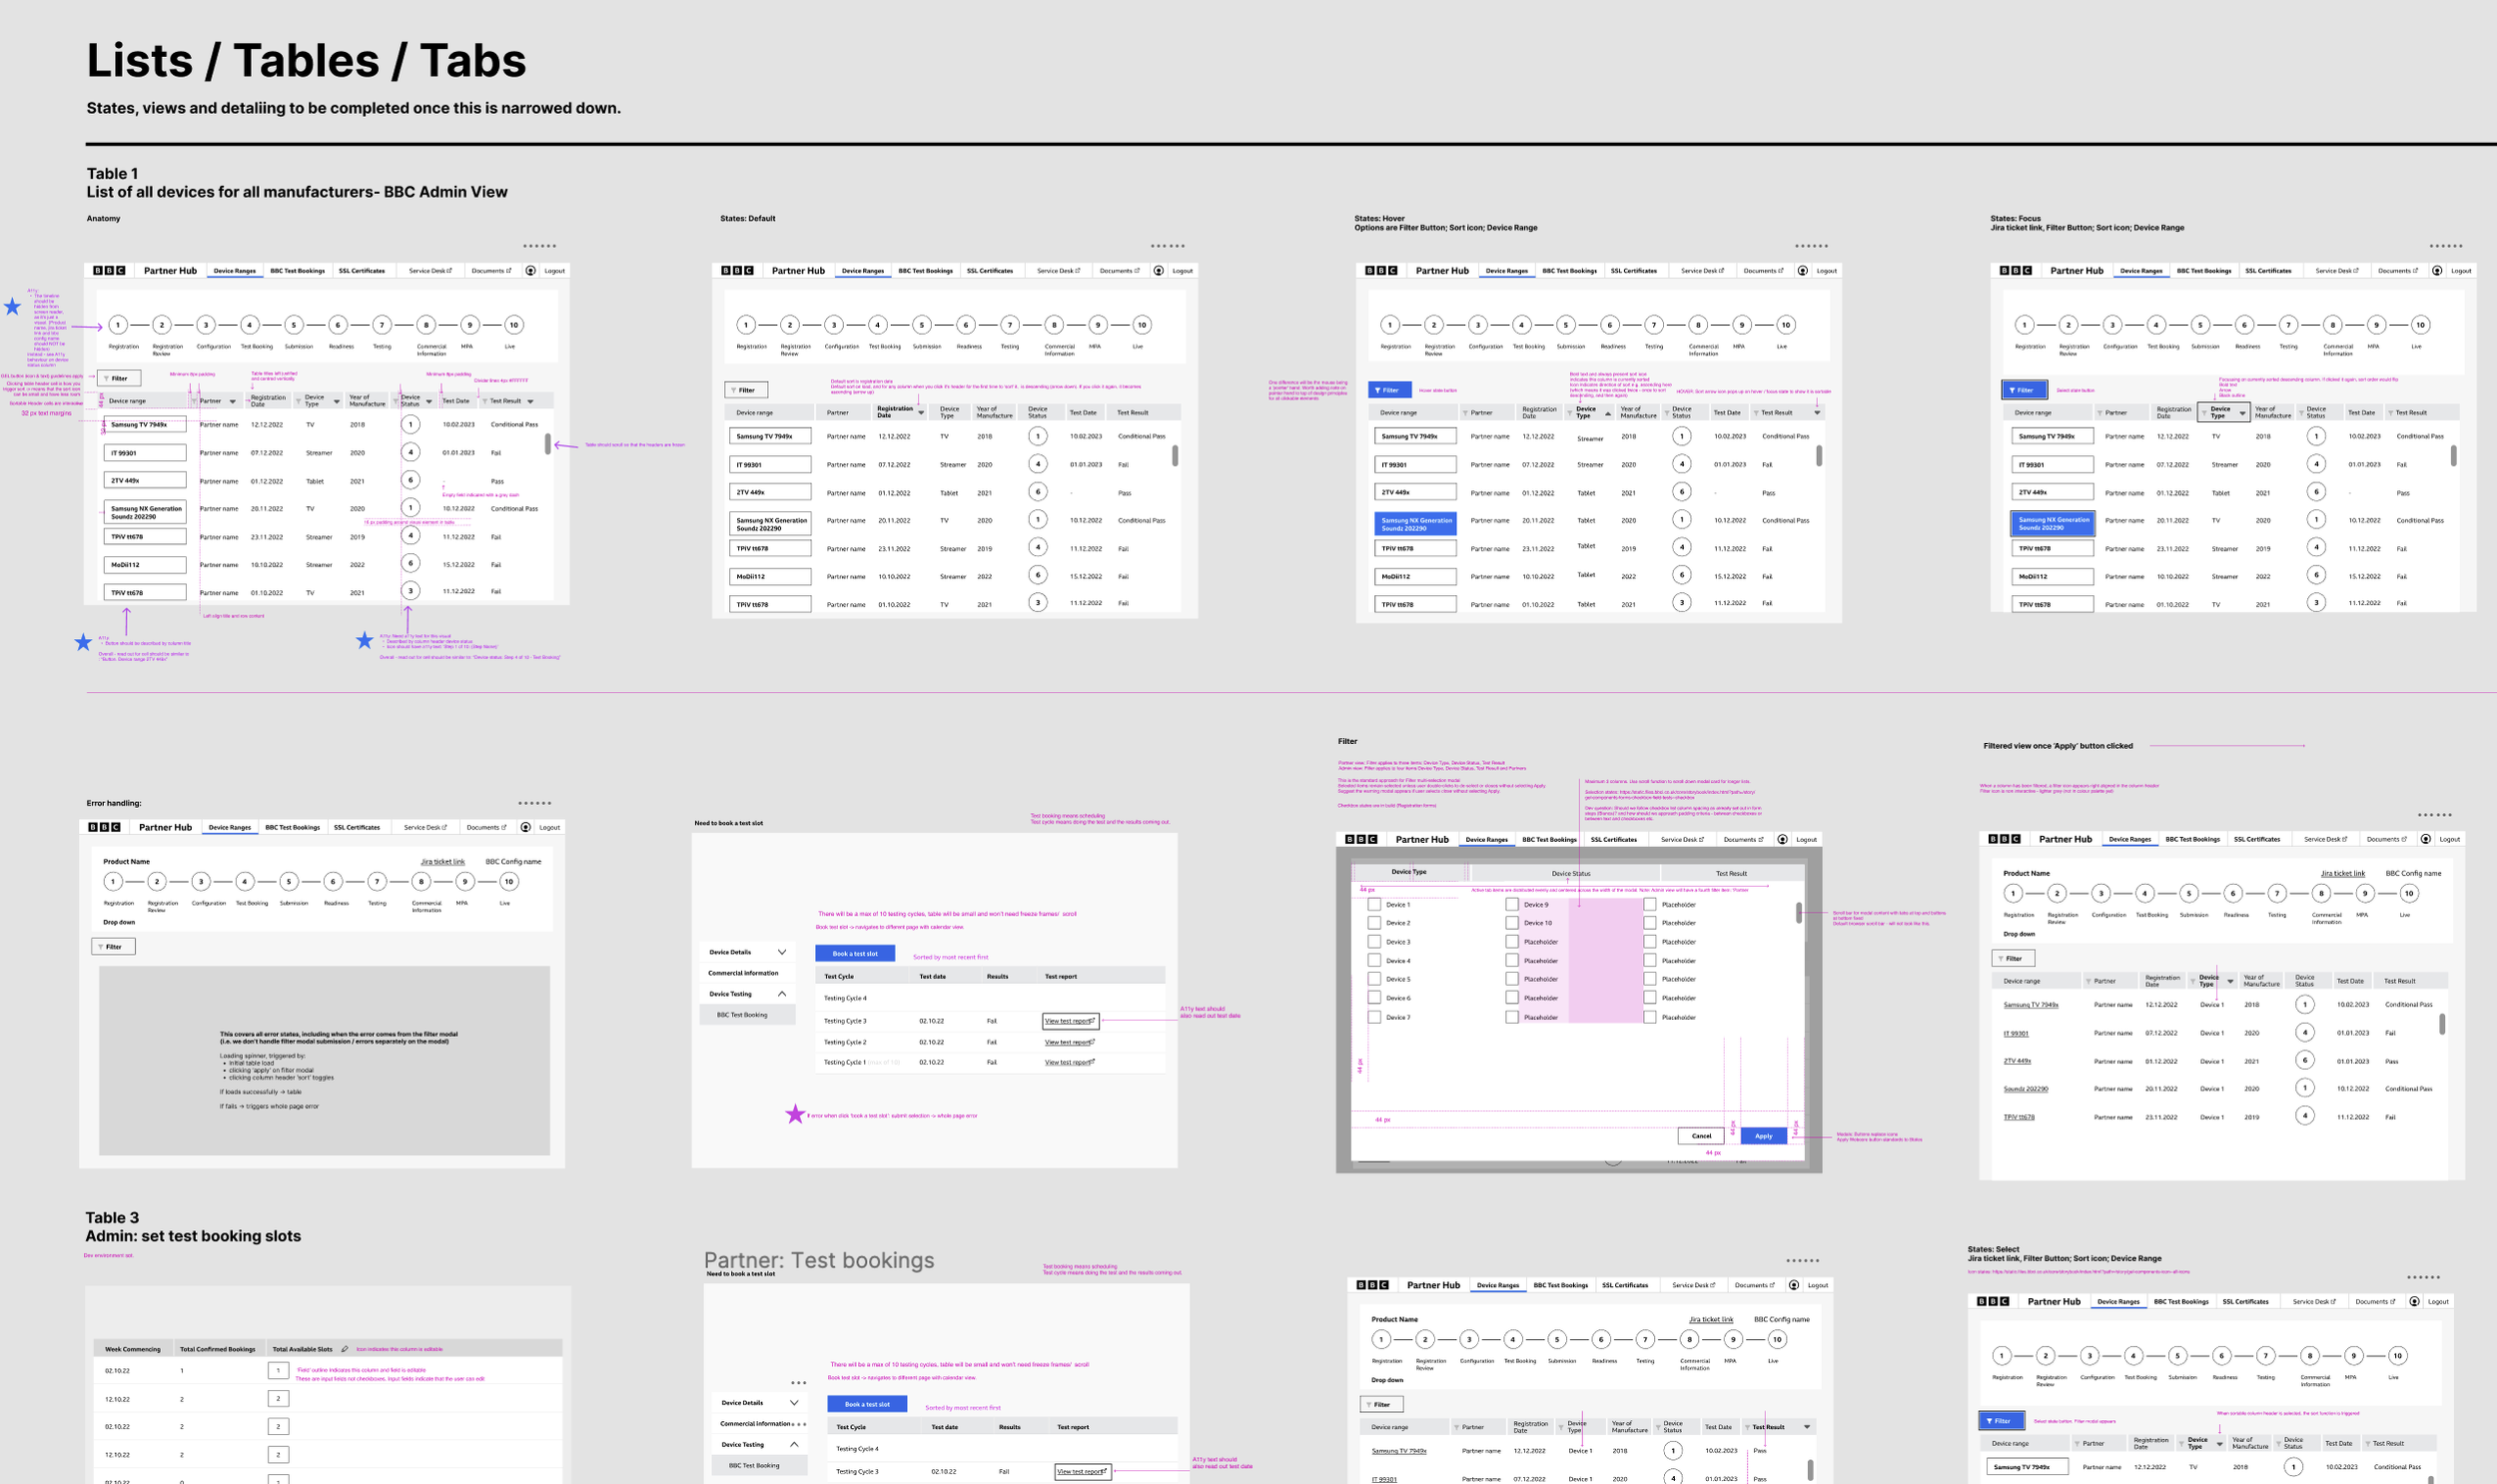Click the scrollbar handle inside the filter modal
2497x1484 pixels.
[x=1799, y=912]
